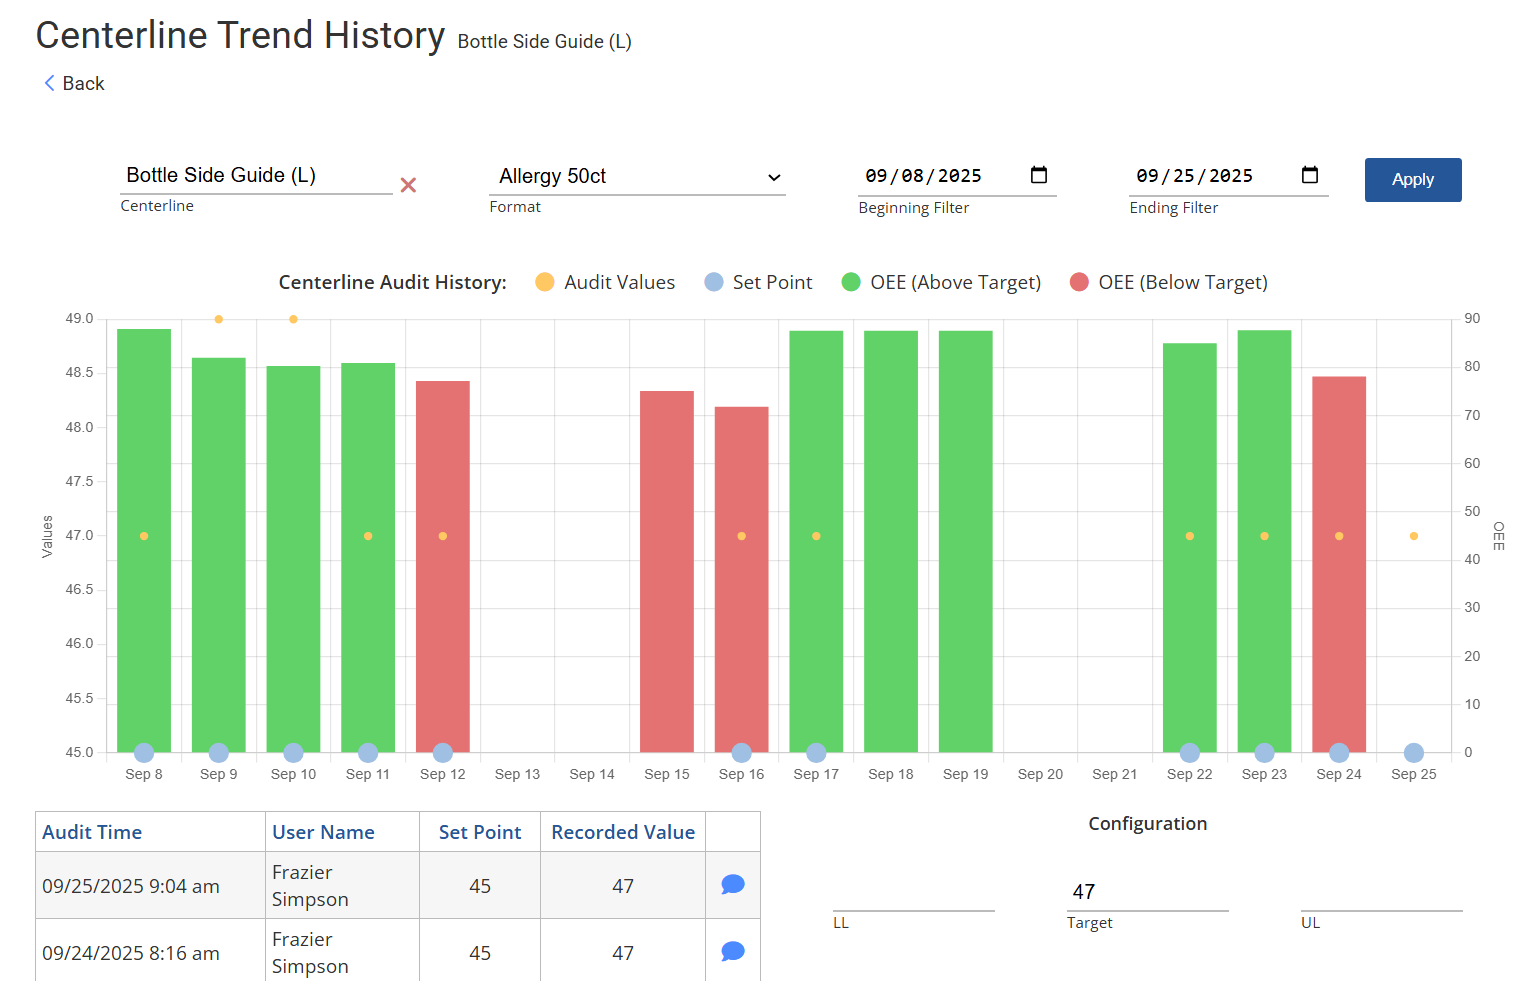The image size is (1530, 981).
Task: Click the Sep 25 set point marker
Action: 1413,753
